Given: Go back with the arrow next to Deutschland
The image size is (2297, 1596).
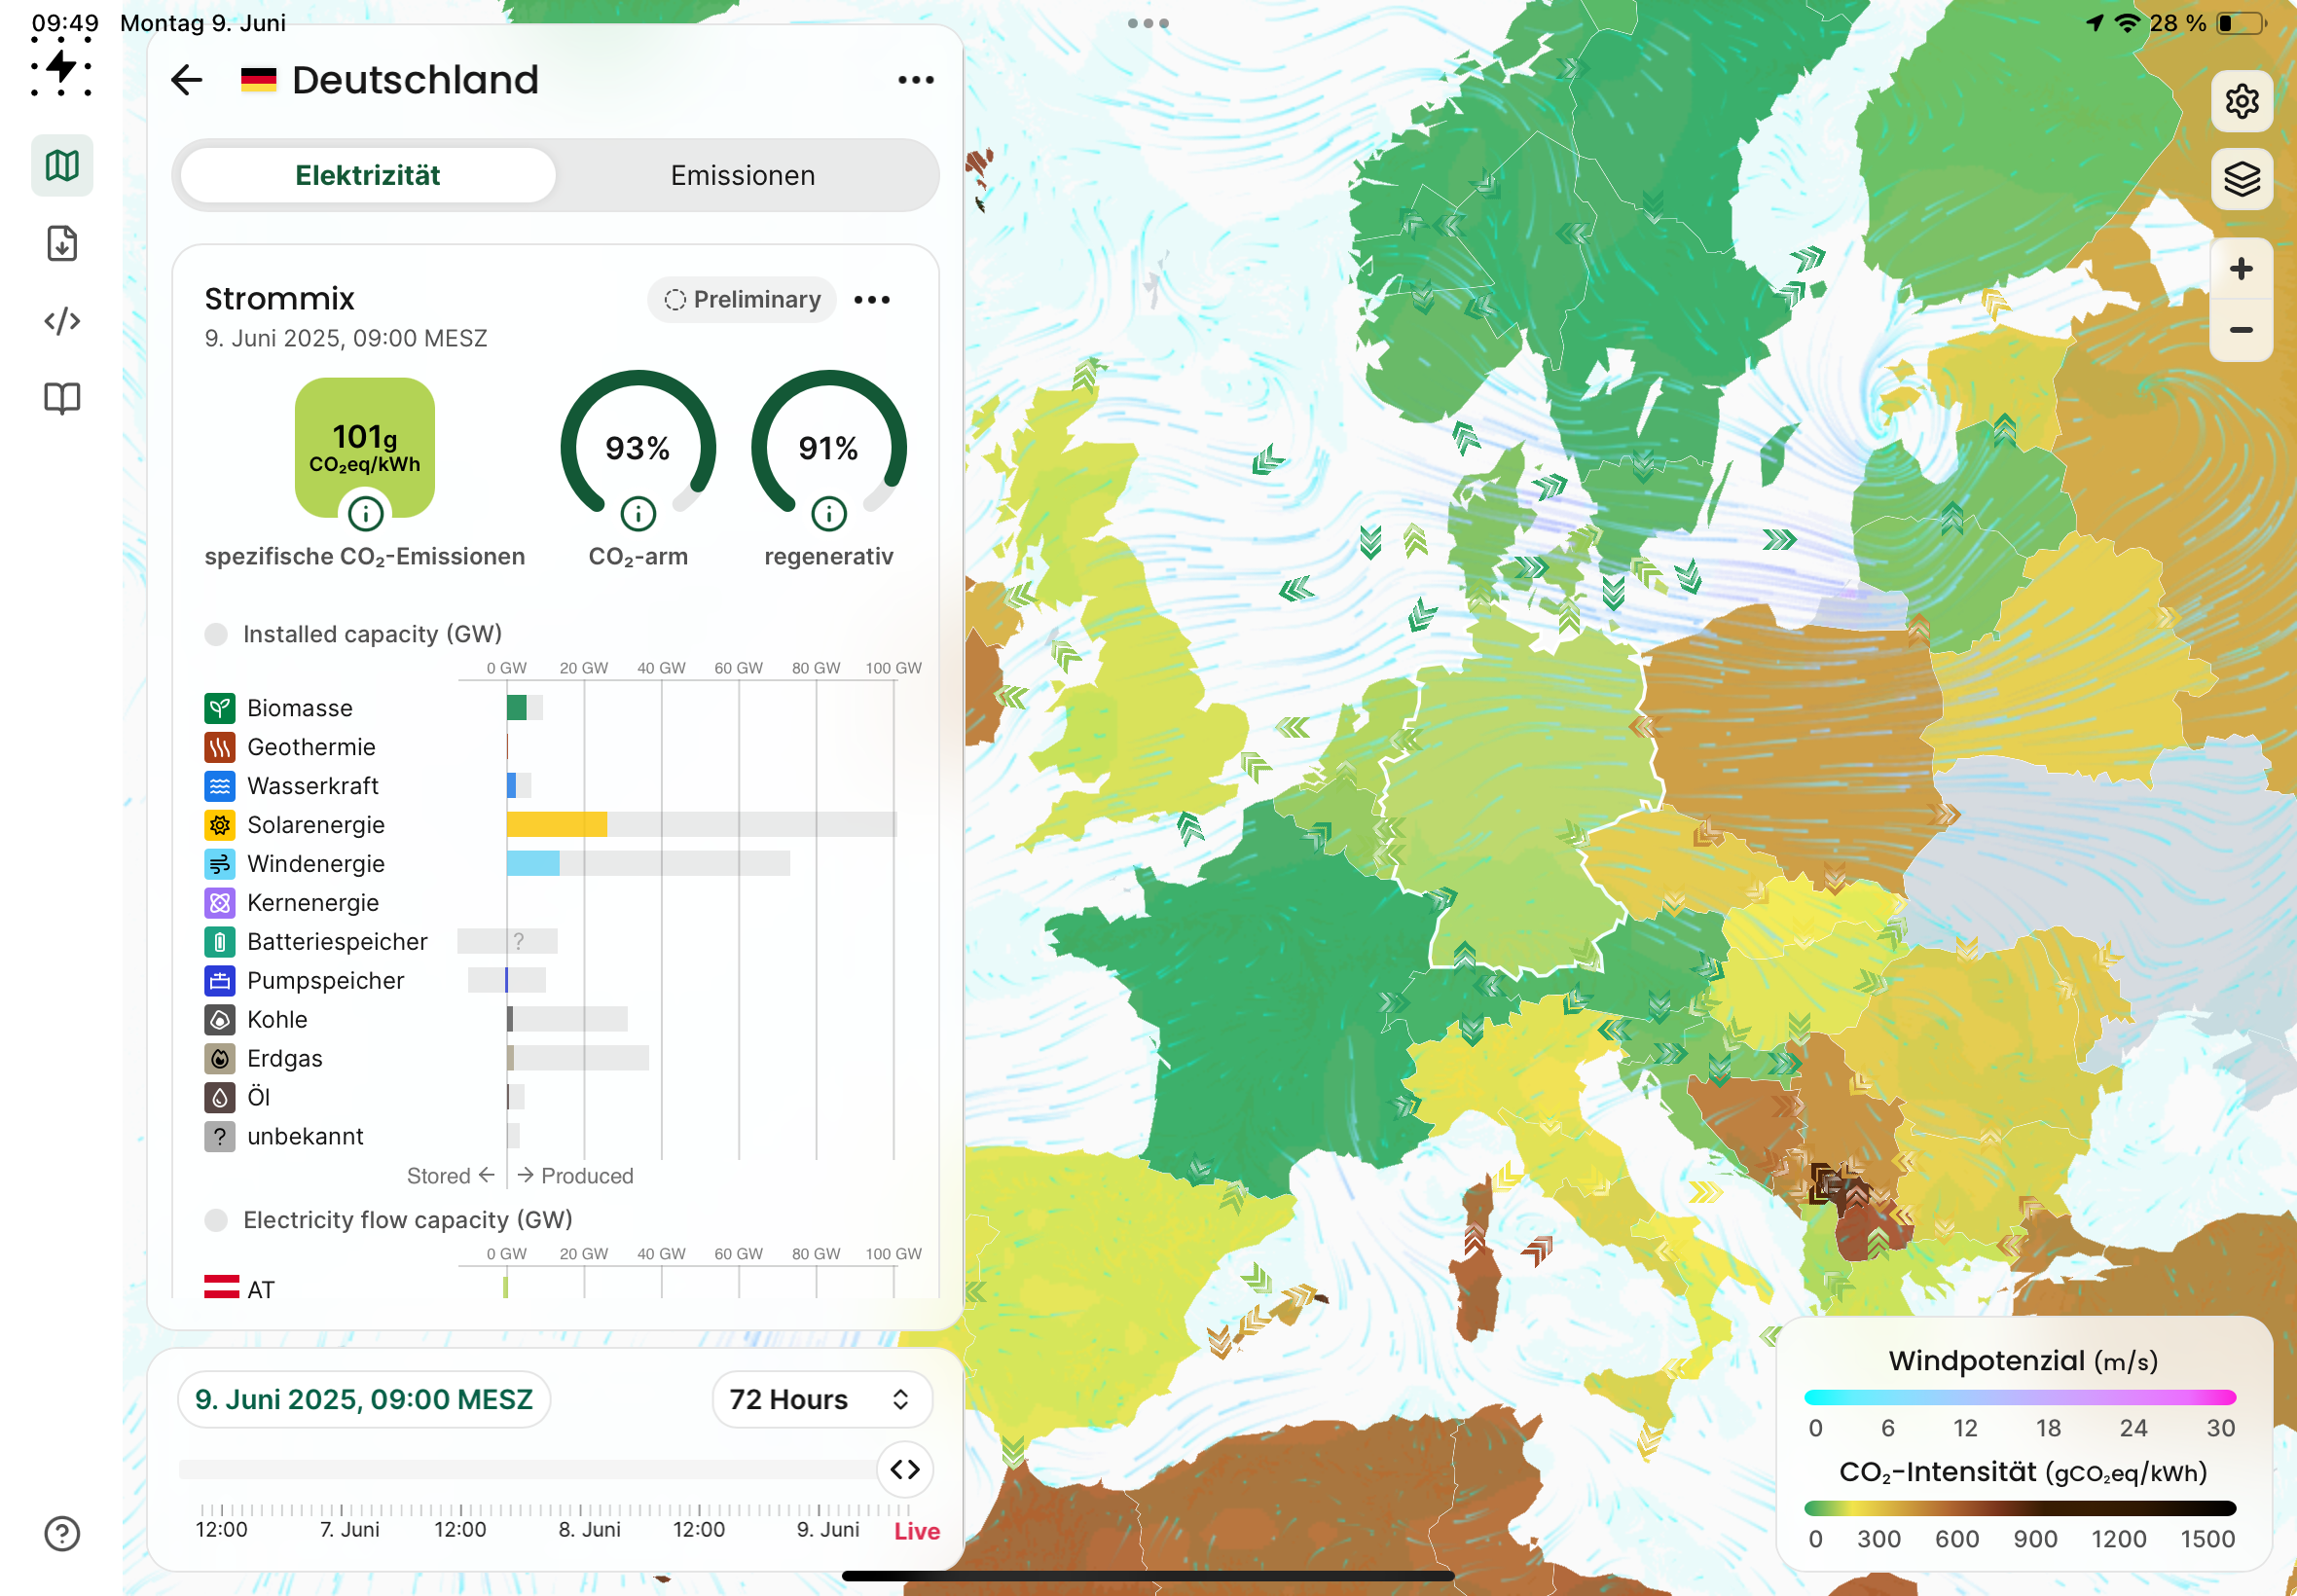Looking at the screenshot, I should click(187, 80).
